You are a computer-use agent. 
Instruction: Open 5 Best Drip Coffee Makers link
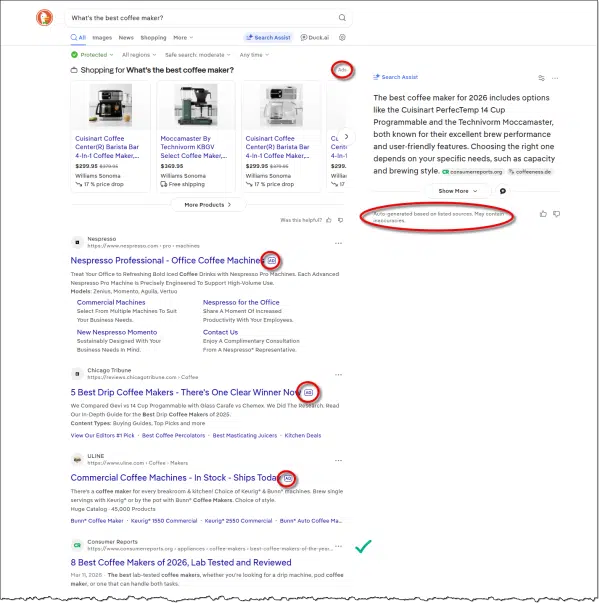tap(185, 392)
